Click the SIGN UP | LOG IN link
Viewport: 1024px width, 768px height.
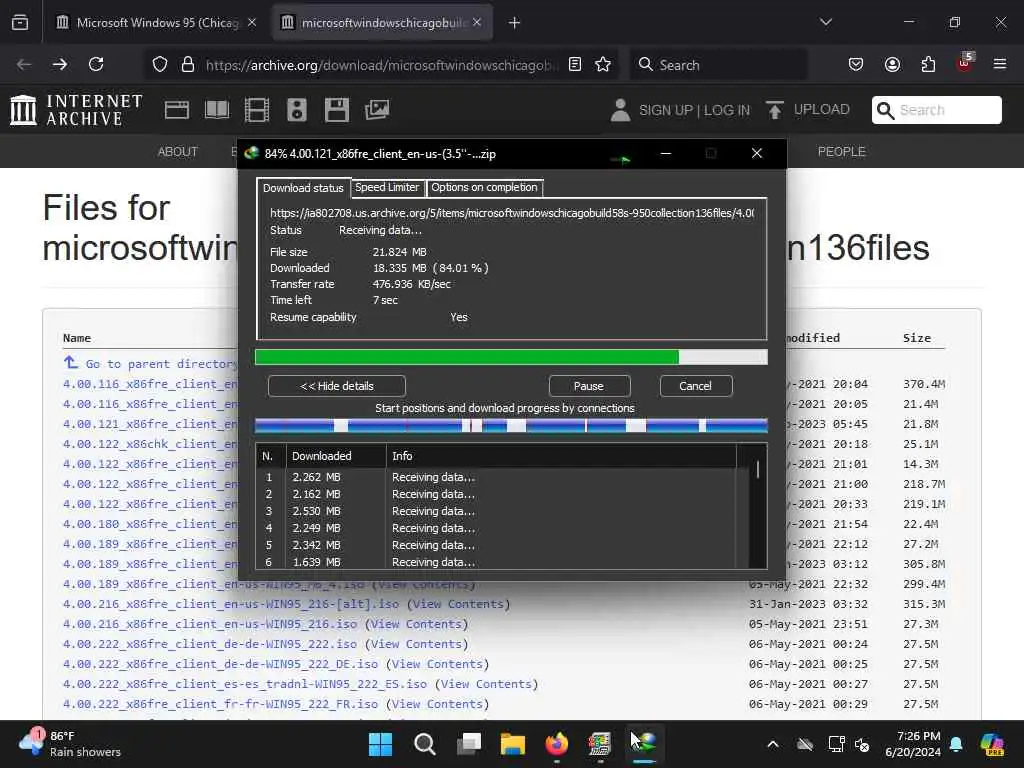click(x=694, y=110)
